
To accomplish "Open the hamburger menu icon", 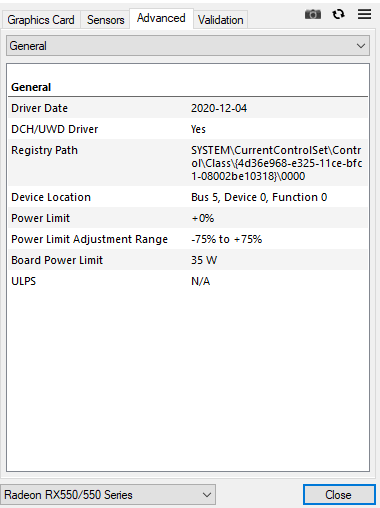I will point(364,14).
